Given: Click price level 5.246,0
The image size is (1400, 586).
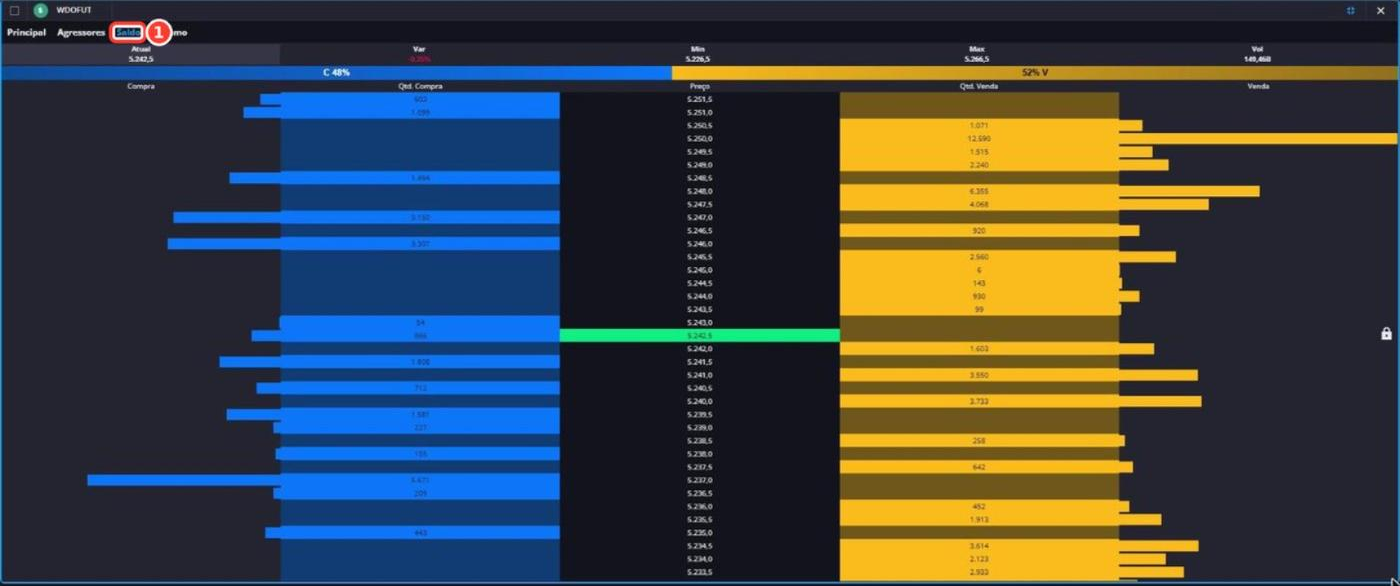Looking at the screenshot, I should tap(700, 244).
